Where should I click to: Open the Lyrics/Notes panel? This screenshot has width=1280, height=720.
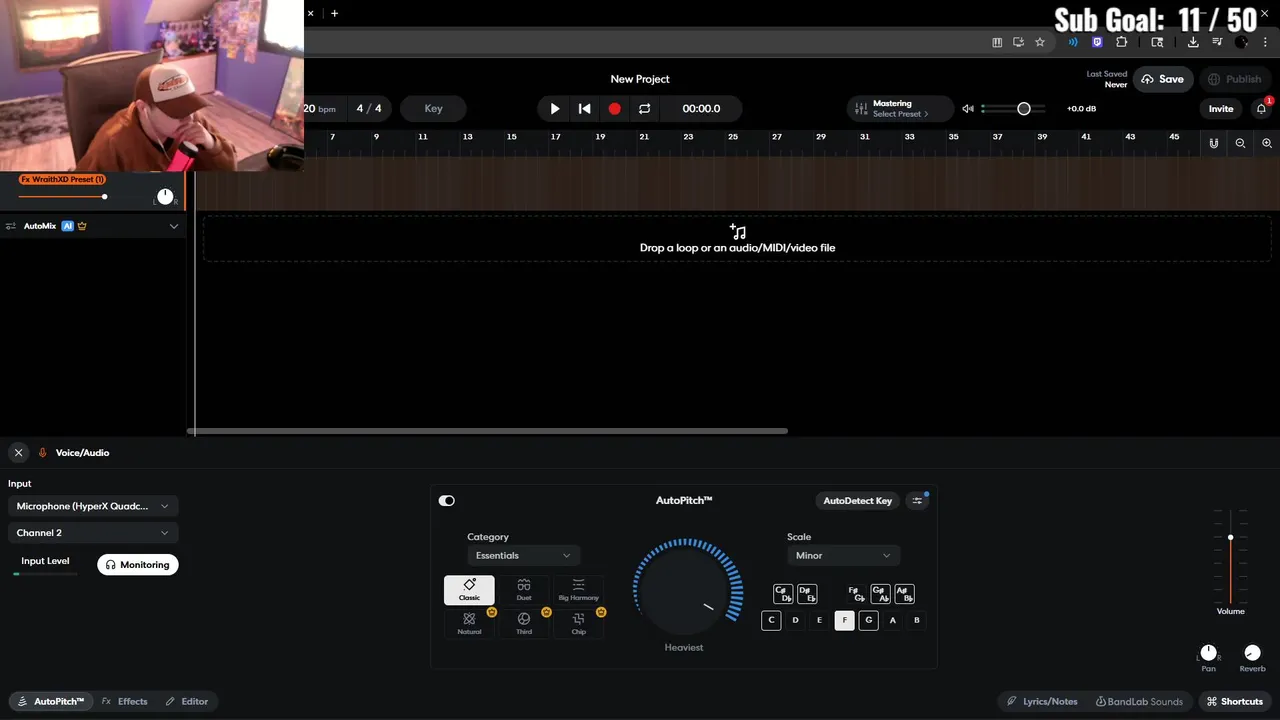coord(1042,701)
